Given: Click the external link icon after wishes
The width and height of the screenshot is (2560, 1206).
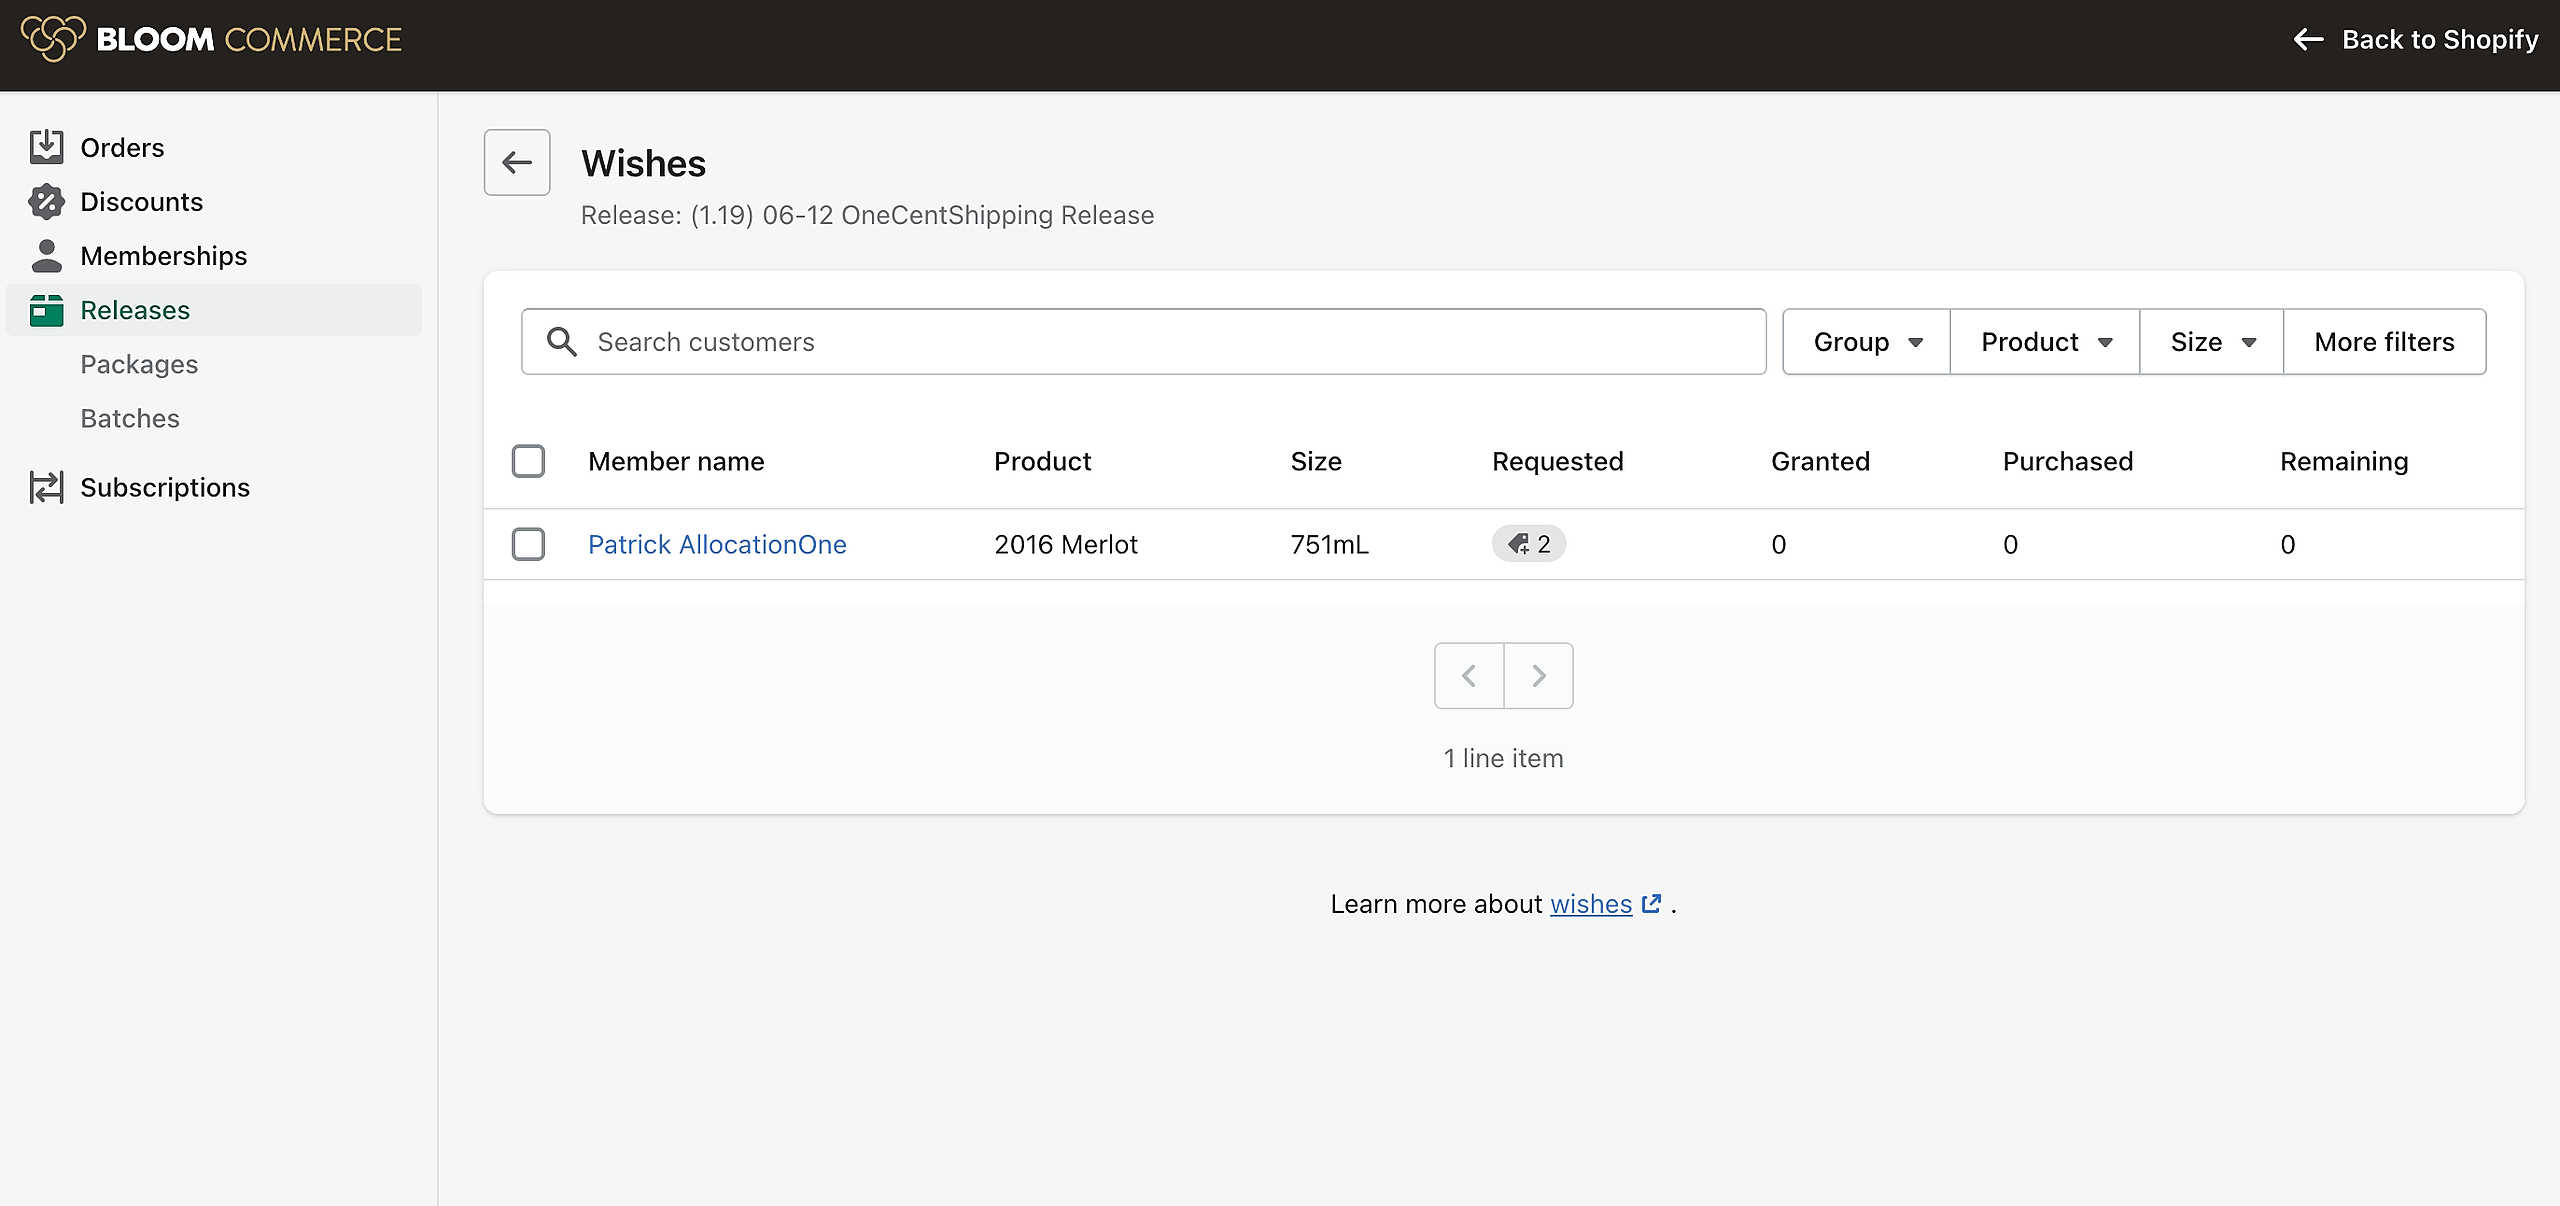Looking at the screenshot, I should pyautogui.click(x=1652, y=904).
